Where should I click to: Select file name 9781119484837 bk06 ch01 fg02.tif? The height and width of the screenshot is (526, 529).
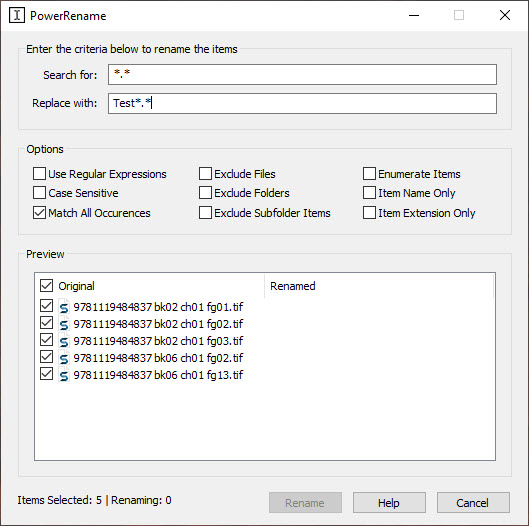click(158, 358)
